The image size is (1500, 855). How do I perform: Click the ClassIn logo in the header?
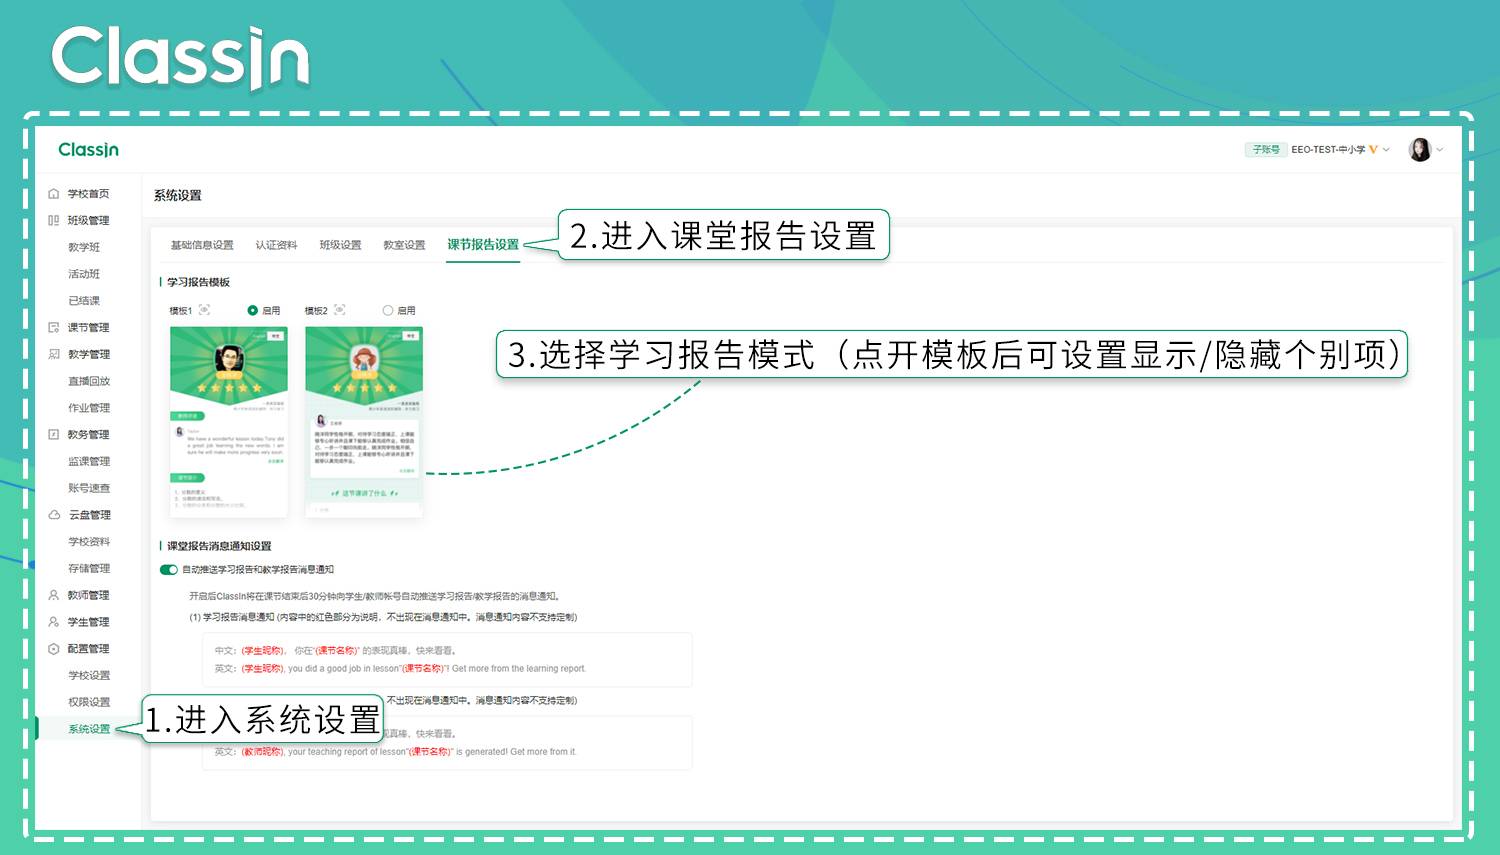coord(88,150)
